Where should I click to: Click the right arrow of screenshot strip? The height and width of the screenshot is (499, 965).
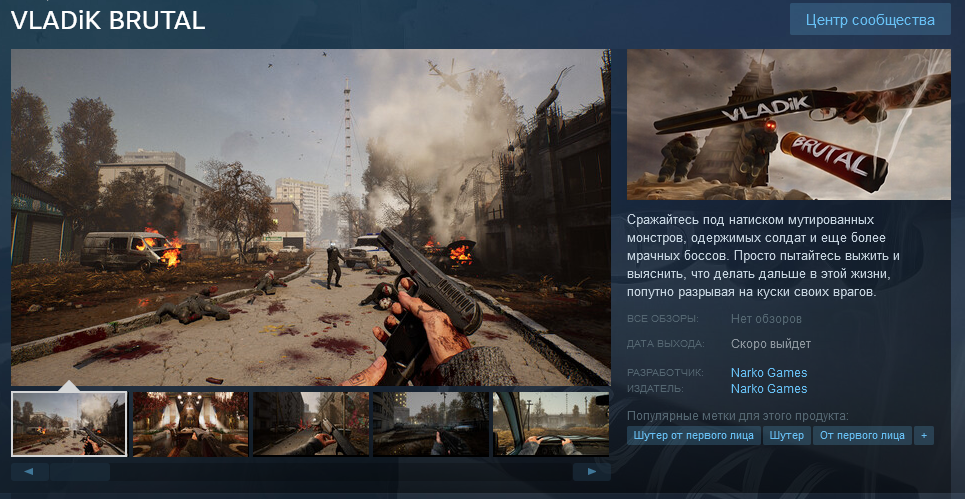coord(591,472)
